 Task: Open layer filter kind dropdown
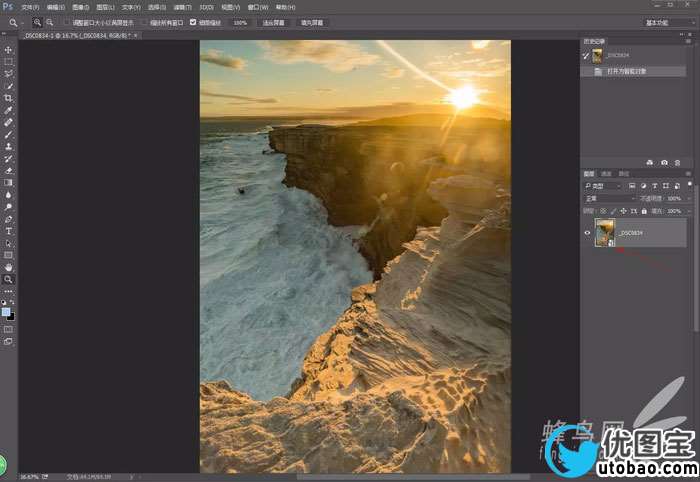[x=603, y=186]
